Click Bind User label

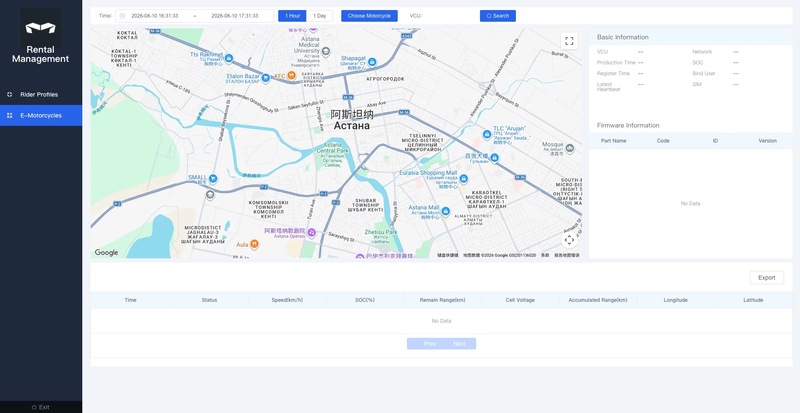[x=704, y=74]
